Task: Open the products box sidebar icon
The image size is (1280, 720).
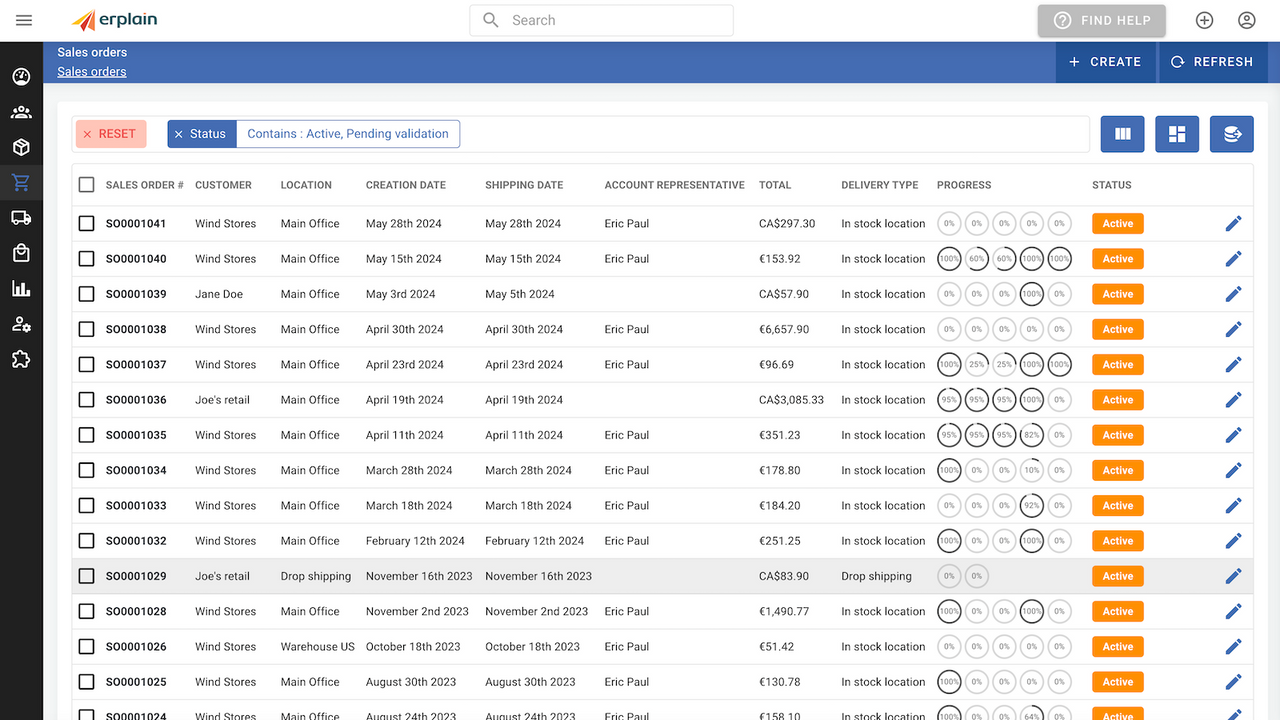Action: point(21,147)
